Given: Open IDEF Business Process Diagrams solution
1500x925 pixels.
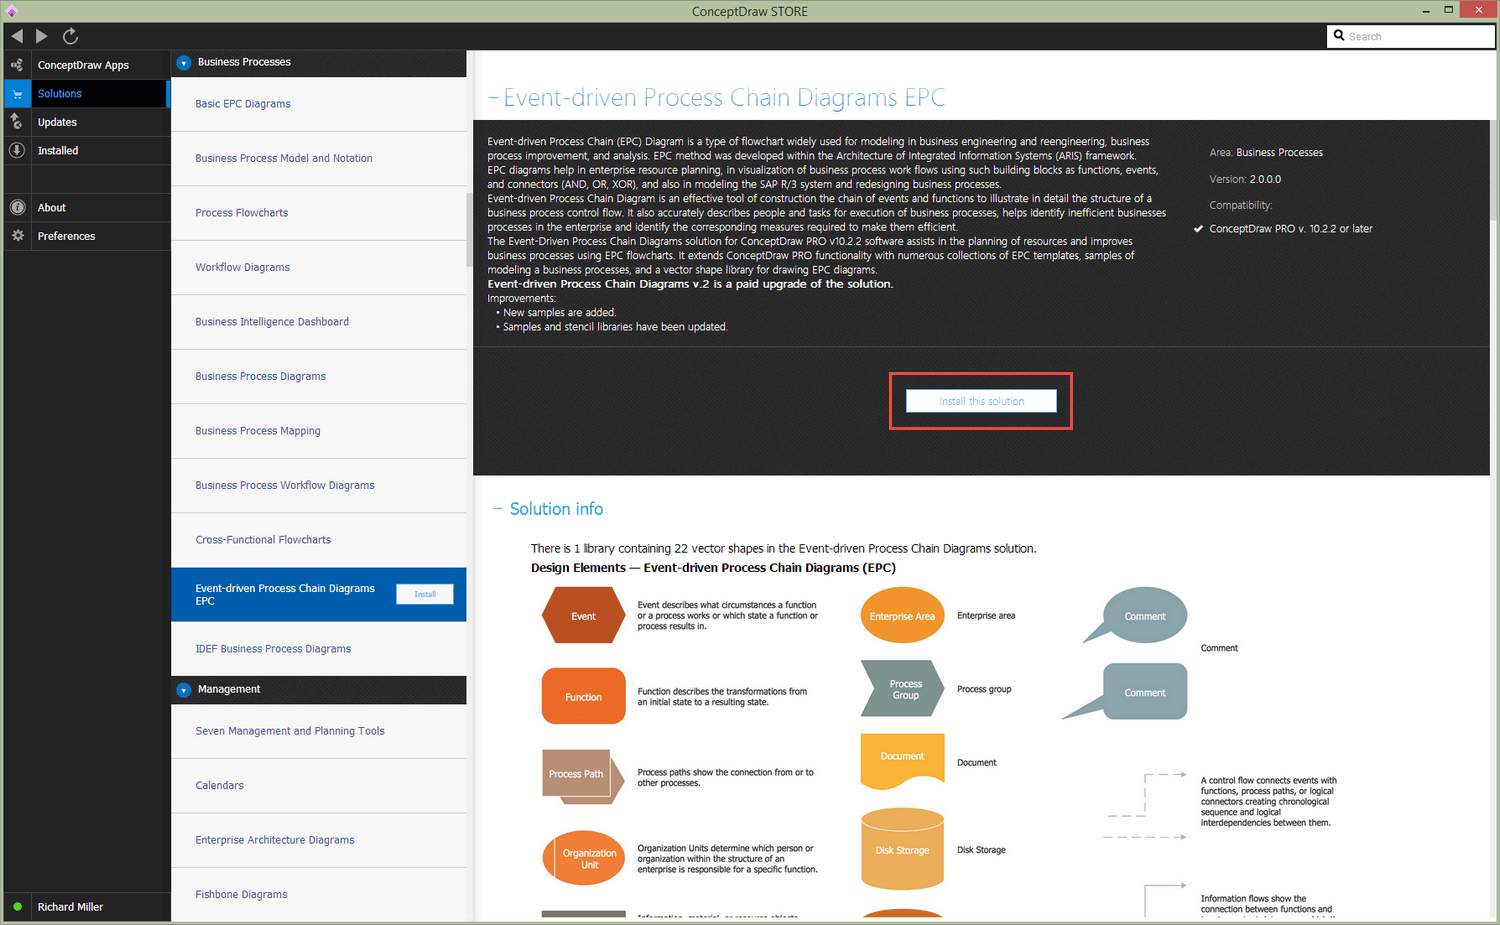Looking at the screenshot, I should pyautogui.click(x=319, y=649).
